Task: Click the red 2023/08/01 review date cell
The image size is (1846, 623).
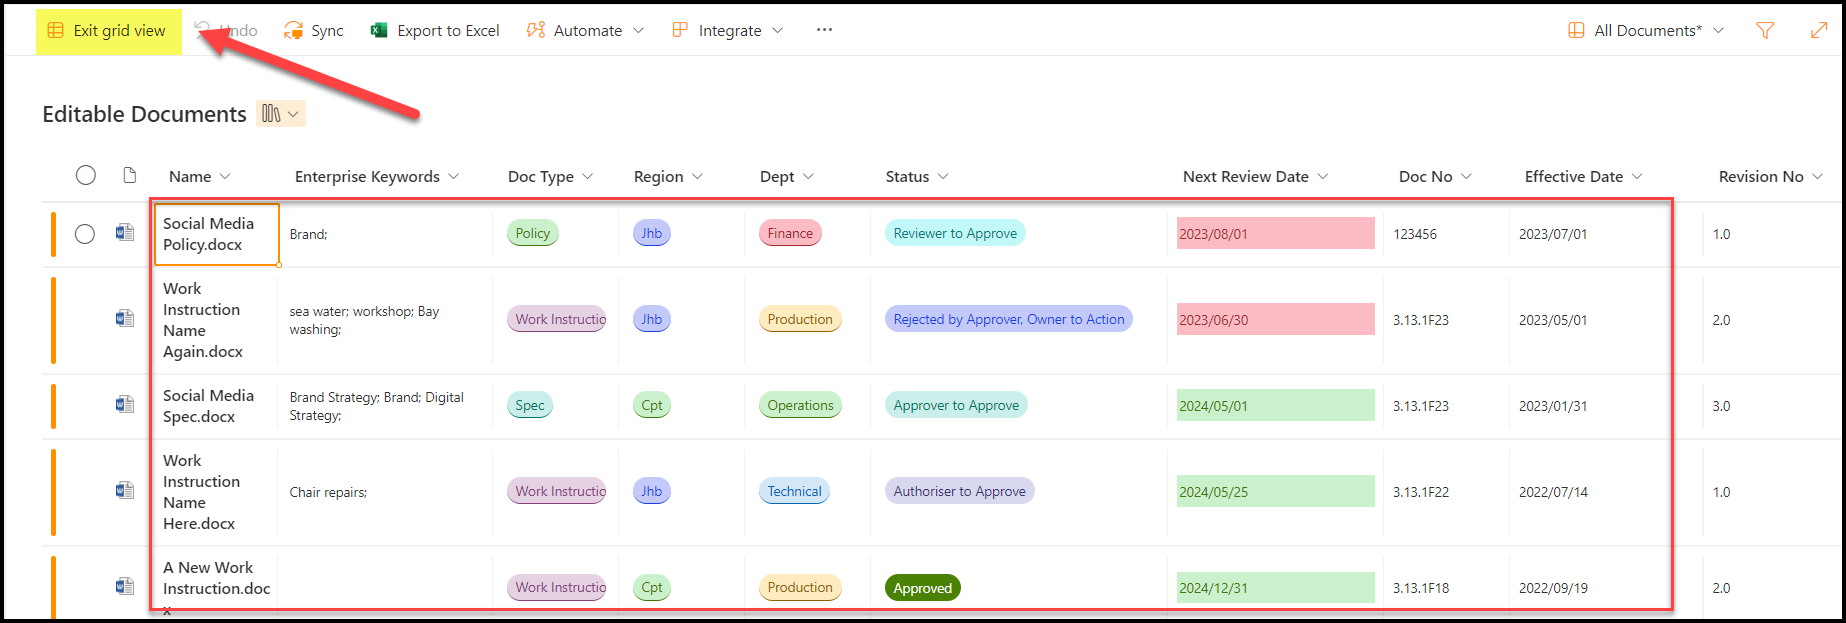Action: [1275, 234]
